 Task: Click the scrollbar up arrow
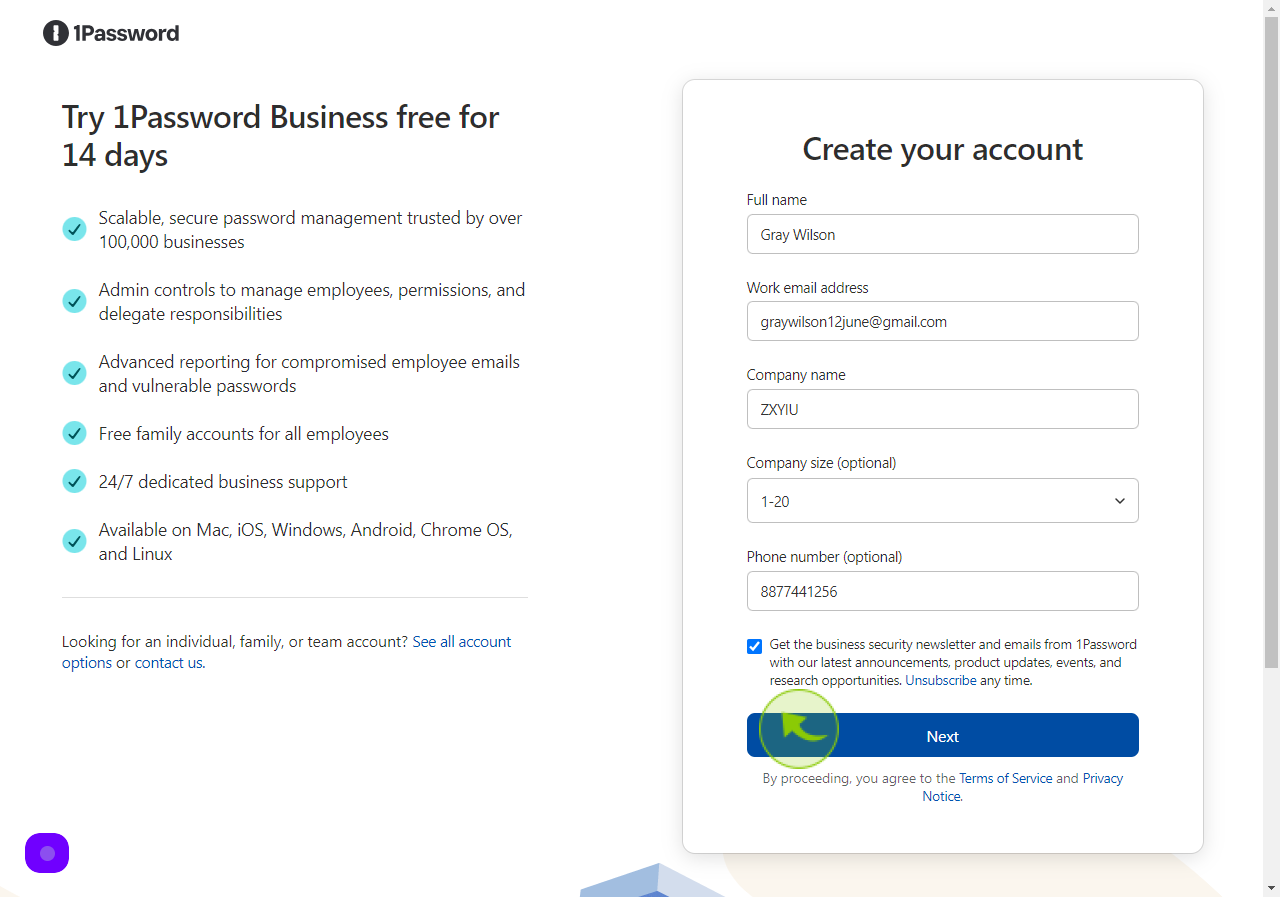click(1271, 8)
